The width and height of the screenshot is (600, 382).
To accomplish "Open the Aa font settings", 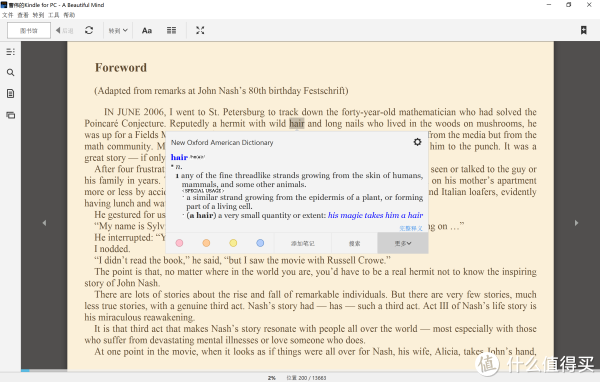I will pyautogui.click(x=147, y=30).
